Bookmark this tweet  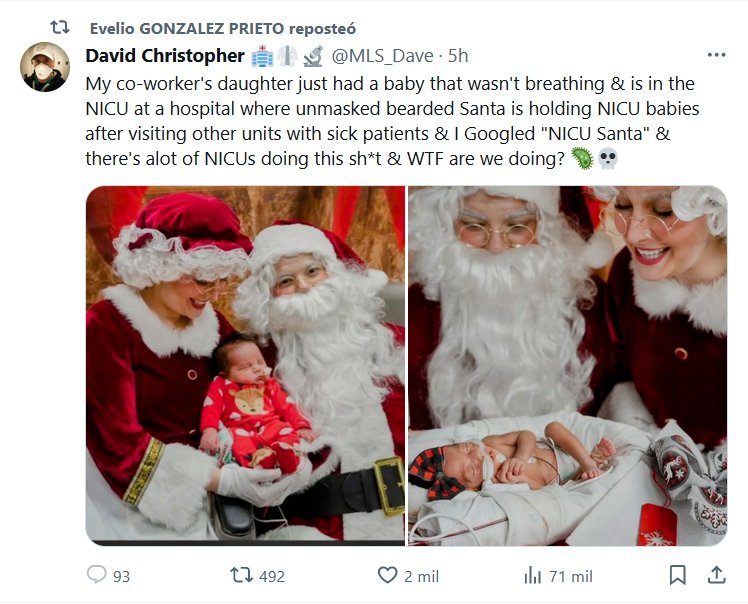pos(677,576)
